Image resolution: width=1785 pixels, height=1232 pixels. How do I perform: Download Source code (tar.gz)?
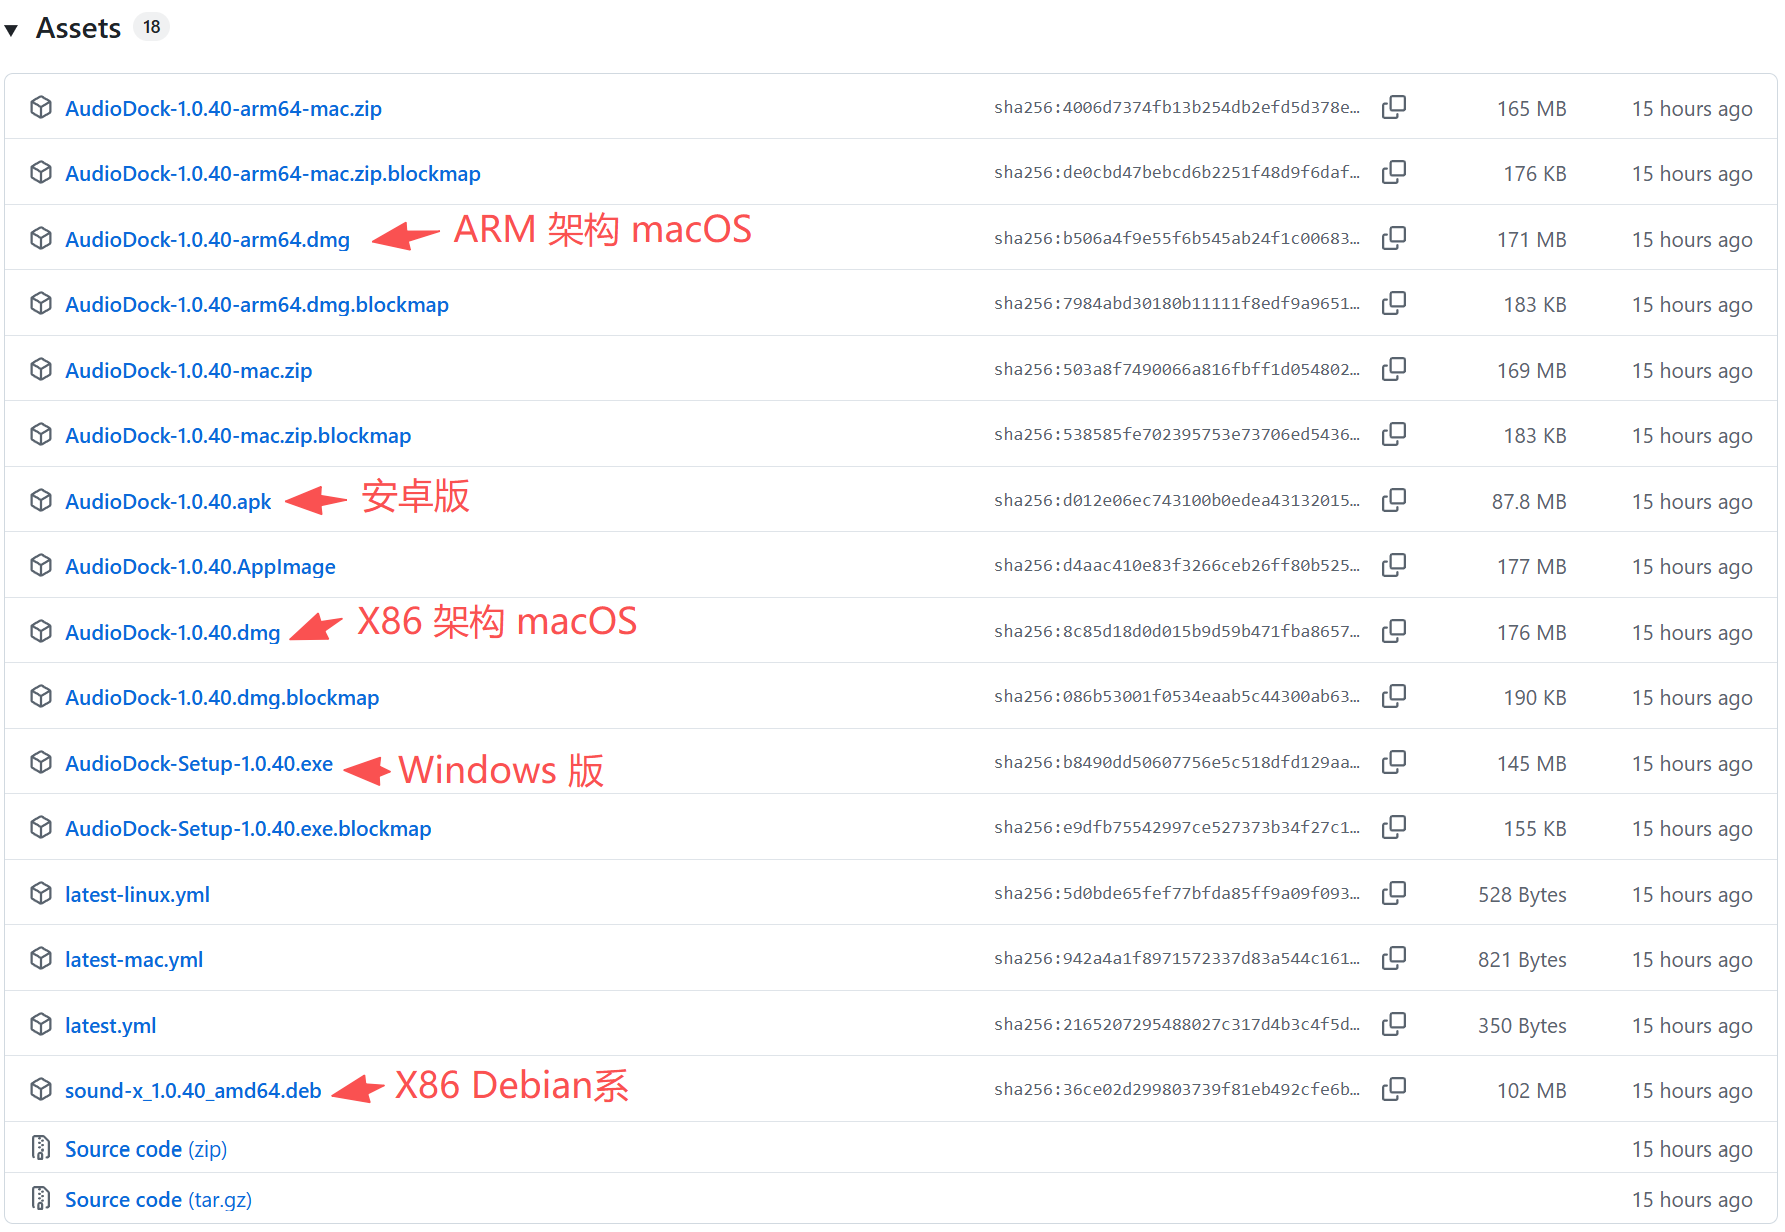[x=158, y=1200]
